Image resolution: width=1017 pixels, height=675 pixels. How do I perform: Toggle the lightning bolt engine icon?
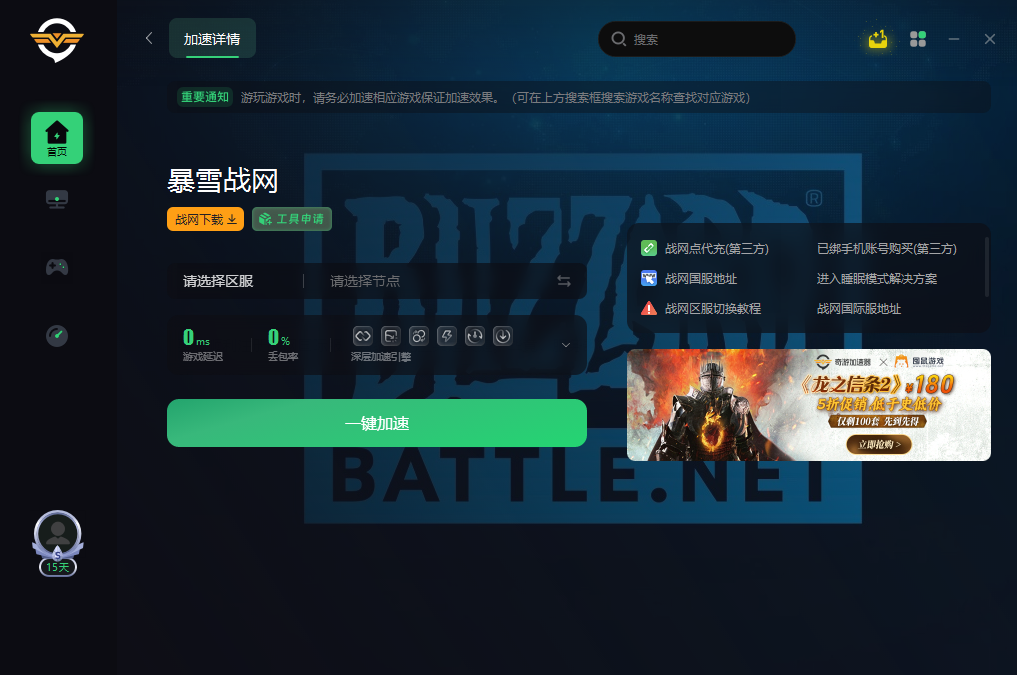pyautogui.click(x=447, y=336)
